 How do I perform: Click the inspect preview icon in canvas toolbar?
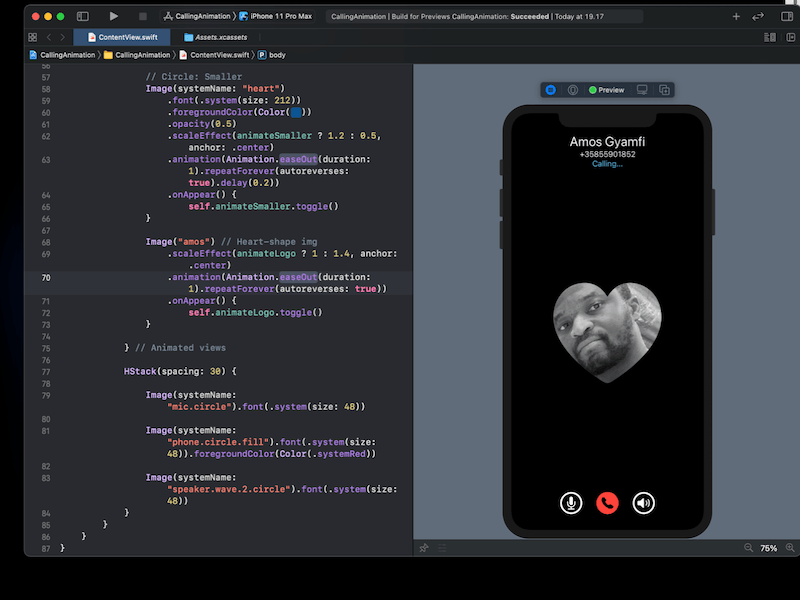571,89
